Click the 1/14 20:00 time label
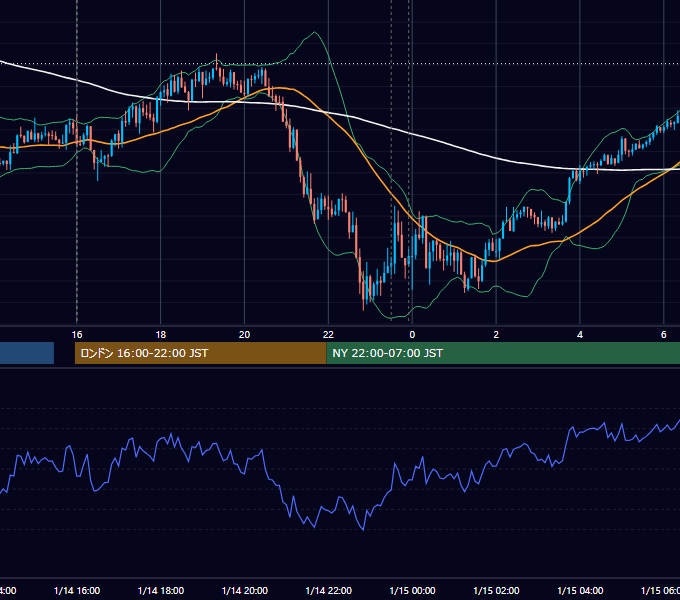The width and height of the screenshot is (680, 600). [x=245, y=591]
